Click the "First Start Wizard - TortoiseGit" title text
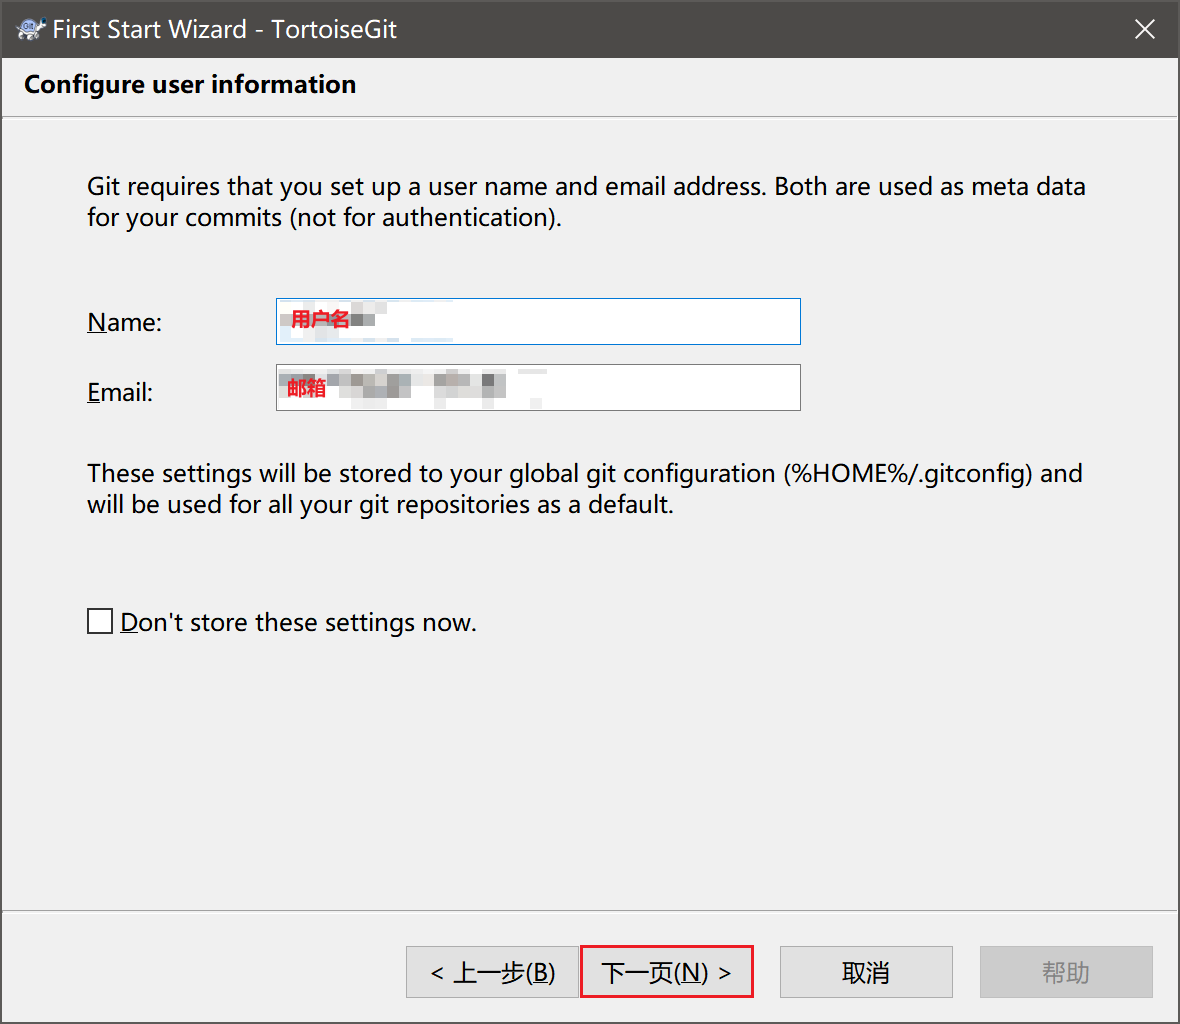 [224, 29]
